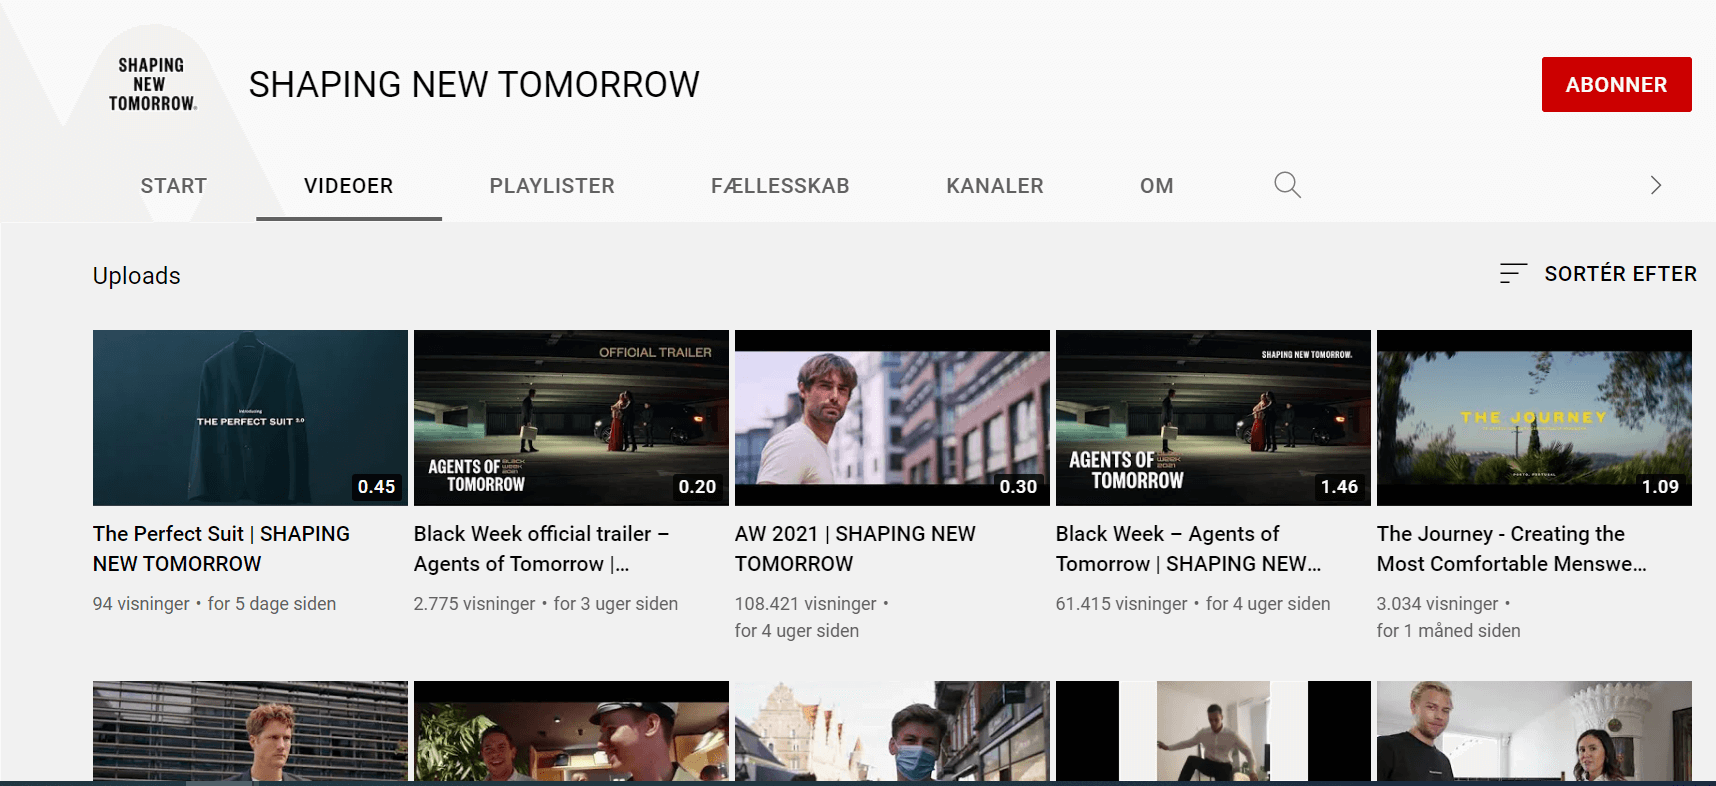Open second-row thumbnail with man by slatted wall

tap(250, 731)
